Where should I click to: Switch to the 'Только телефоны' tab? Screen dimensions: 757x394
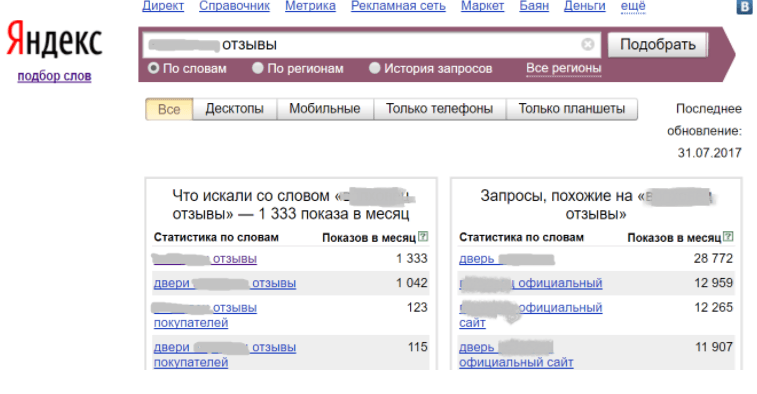tap(439, 109)
